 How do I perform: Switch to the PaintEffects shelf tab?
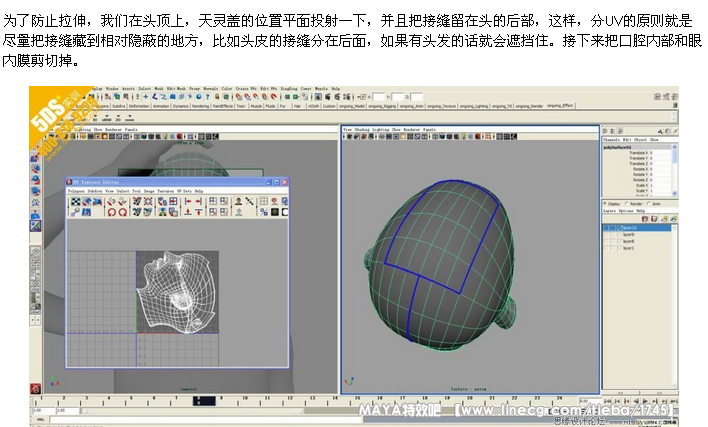pyautogui.click(x=223, y=106)
